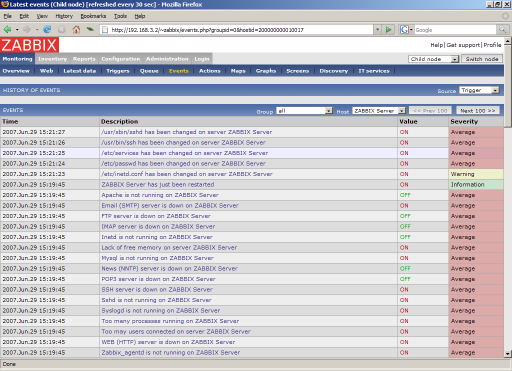Viewport: 512px width, 371px height.
Task: Switch to the Inventory tab
Action: 52,59
